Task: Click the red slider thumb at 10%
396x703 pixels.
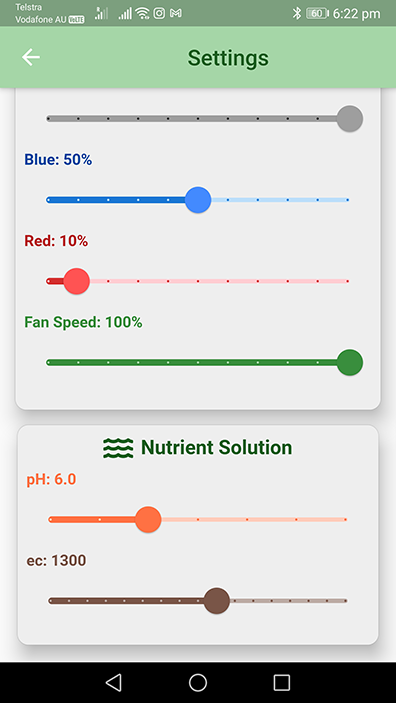Action: [x=77, y=281]
